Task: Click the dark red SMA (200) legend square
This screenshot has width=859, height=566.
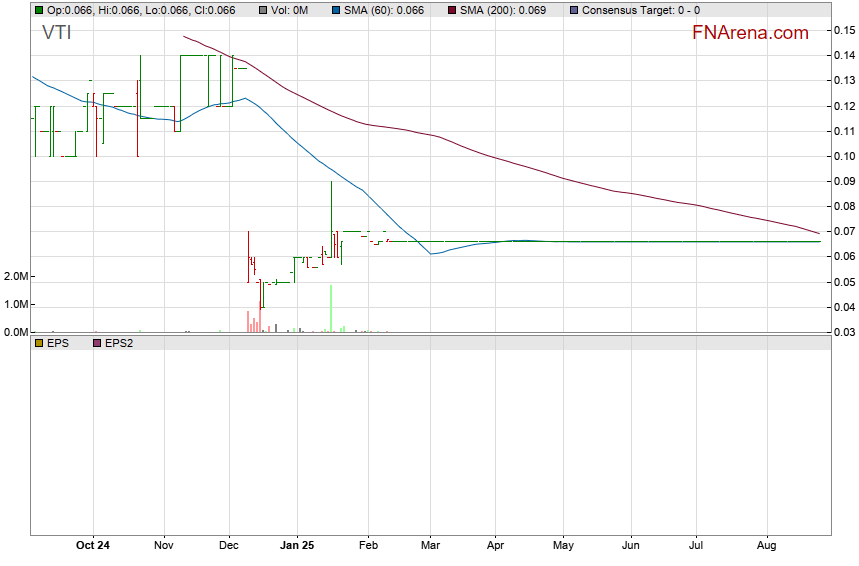Action: coord(451,10)
